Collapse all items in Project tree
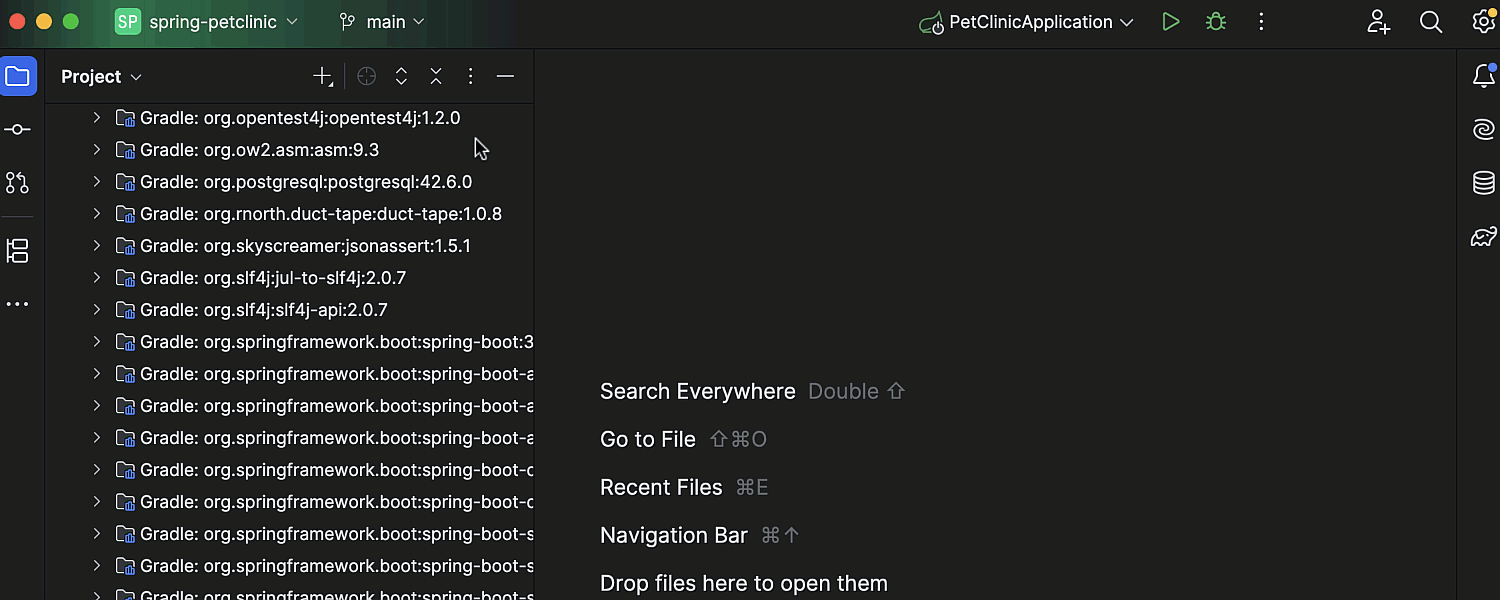The width and height of the screenshot is (1500, 600). (436, 76)
